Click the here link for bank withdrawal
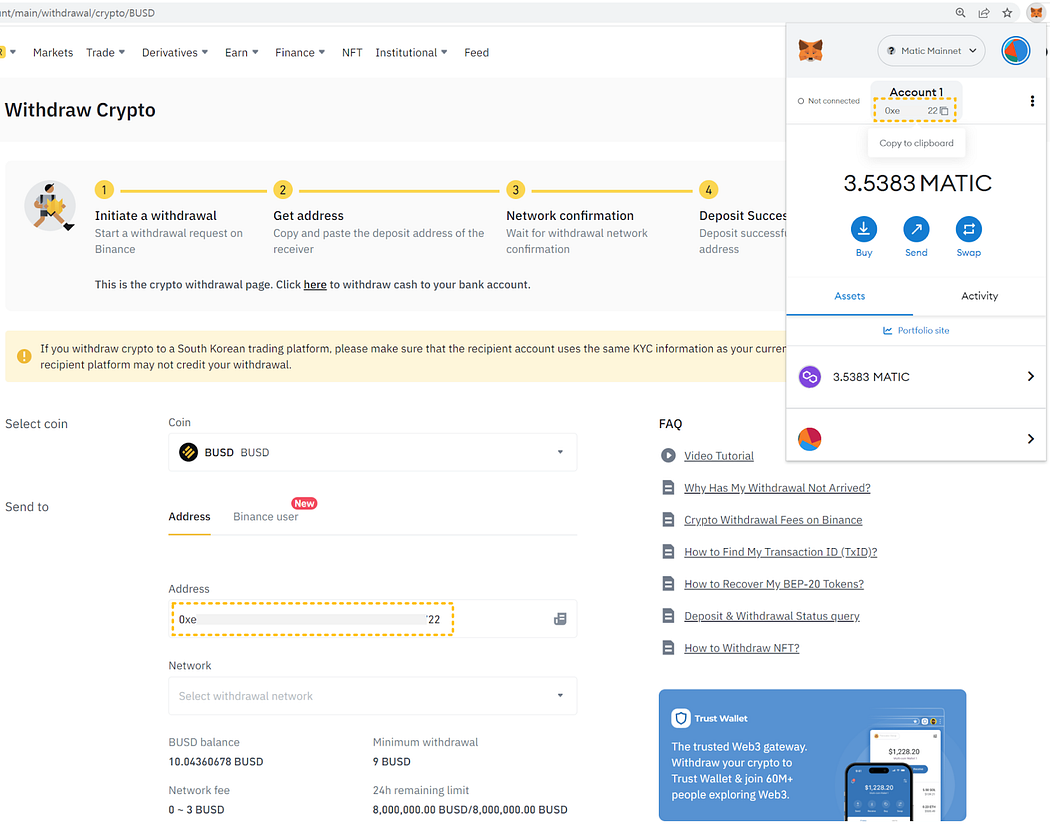The height and width of the screenshot is (829, 1050). pyautogui.click(x=315, y=285)
